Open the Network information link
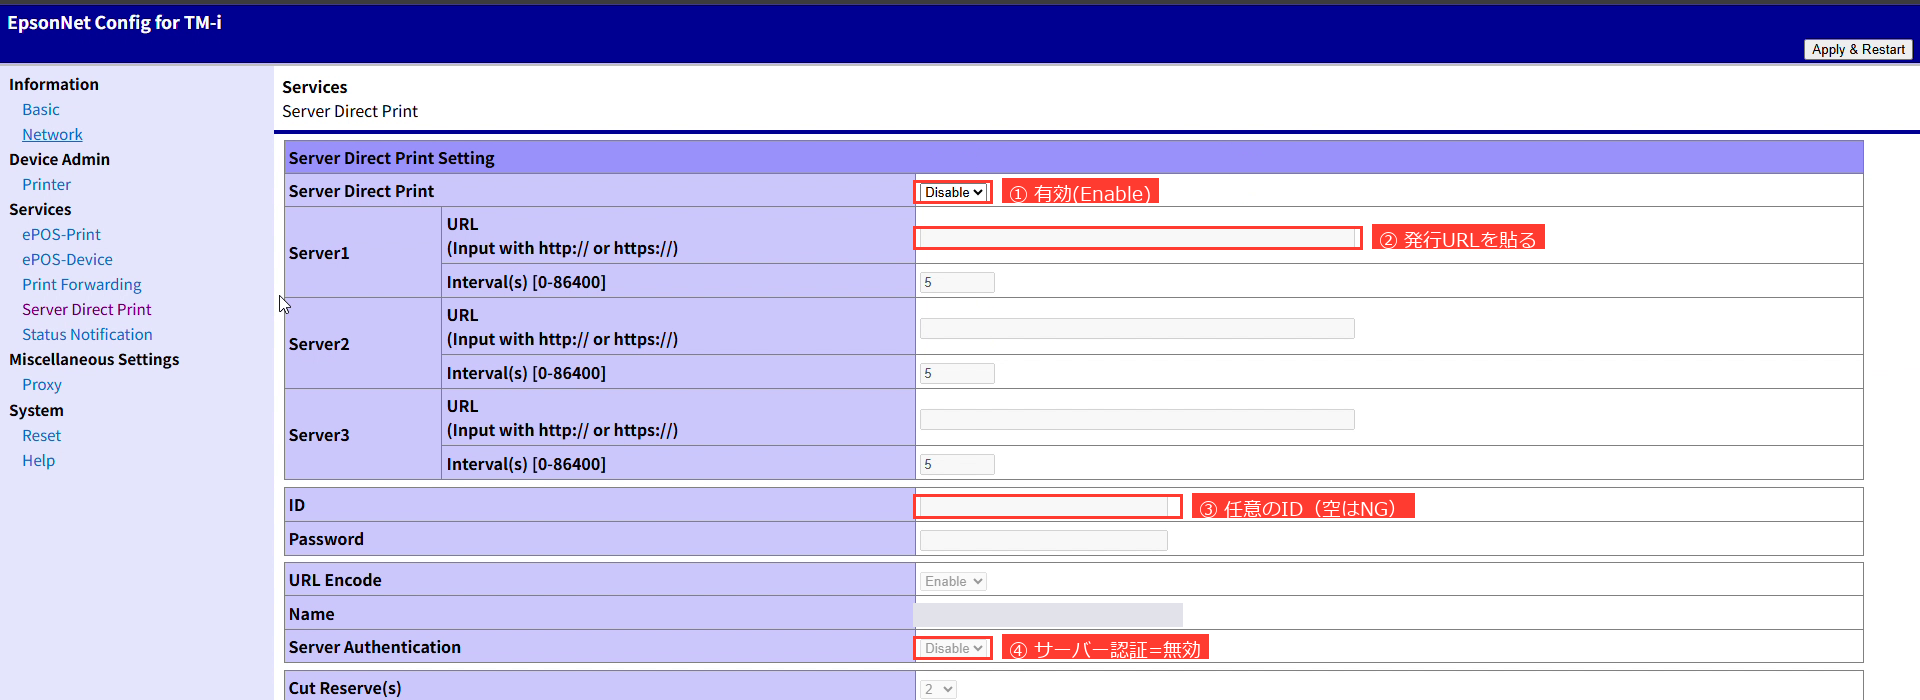The width and height of the screenshot is (1920, 700). click(52, 134)
